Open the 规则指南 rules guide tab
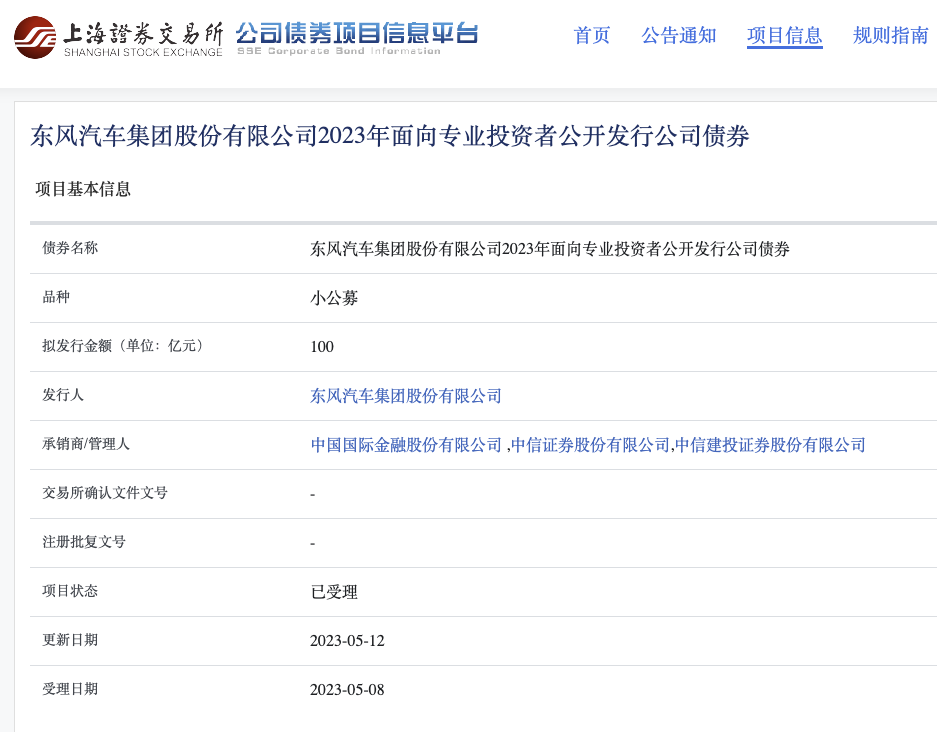Viewport: 937px width, 732px height. 890,35
